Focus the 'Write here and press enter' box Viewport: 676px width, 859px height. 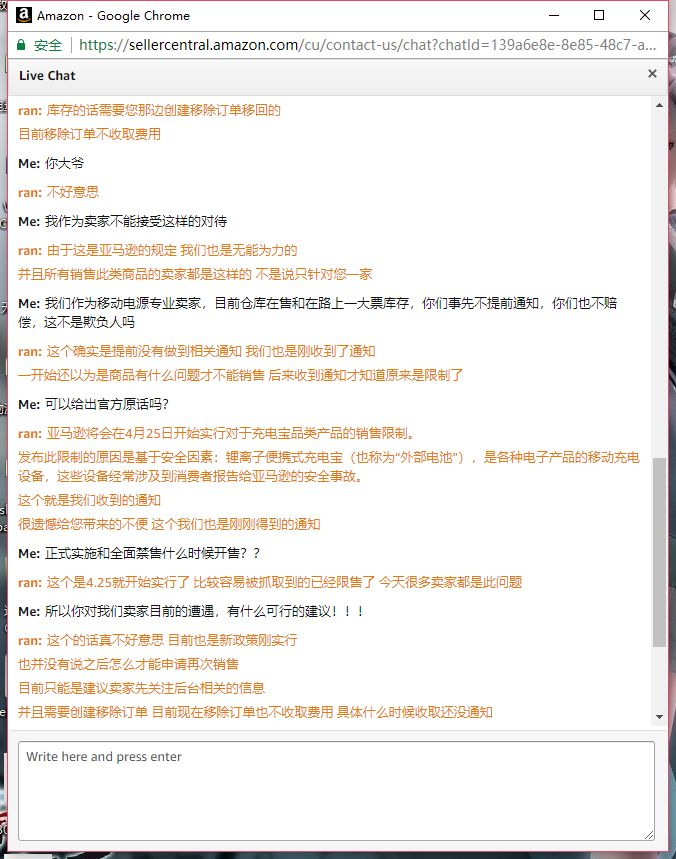[336, 791]
